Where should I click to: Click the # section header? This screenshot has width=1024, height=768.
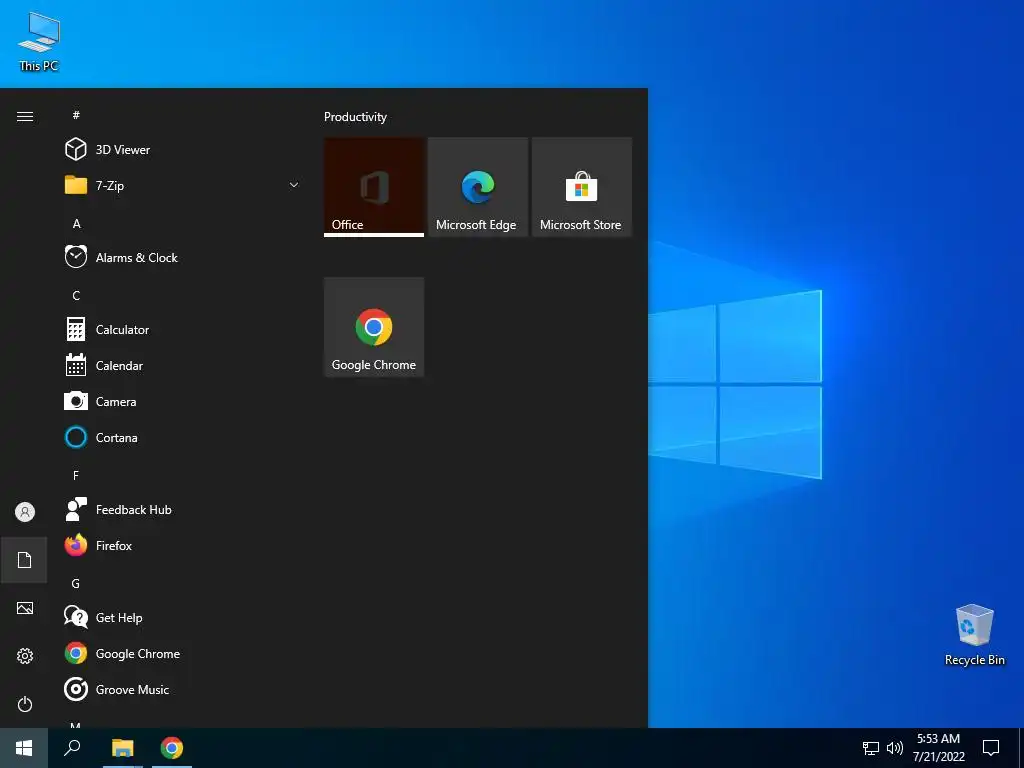pyautogui.click(x=76, y=115)
